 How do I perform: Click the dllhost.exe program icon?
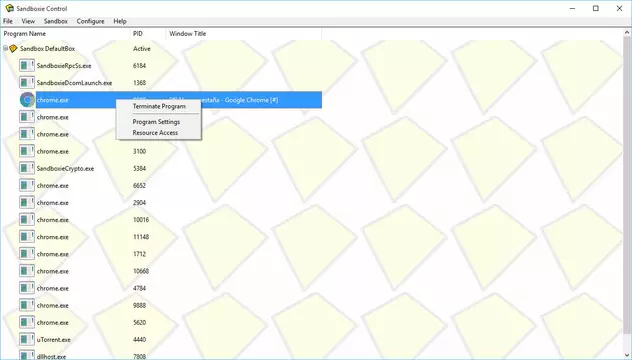(x=27, y=355)
